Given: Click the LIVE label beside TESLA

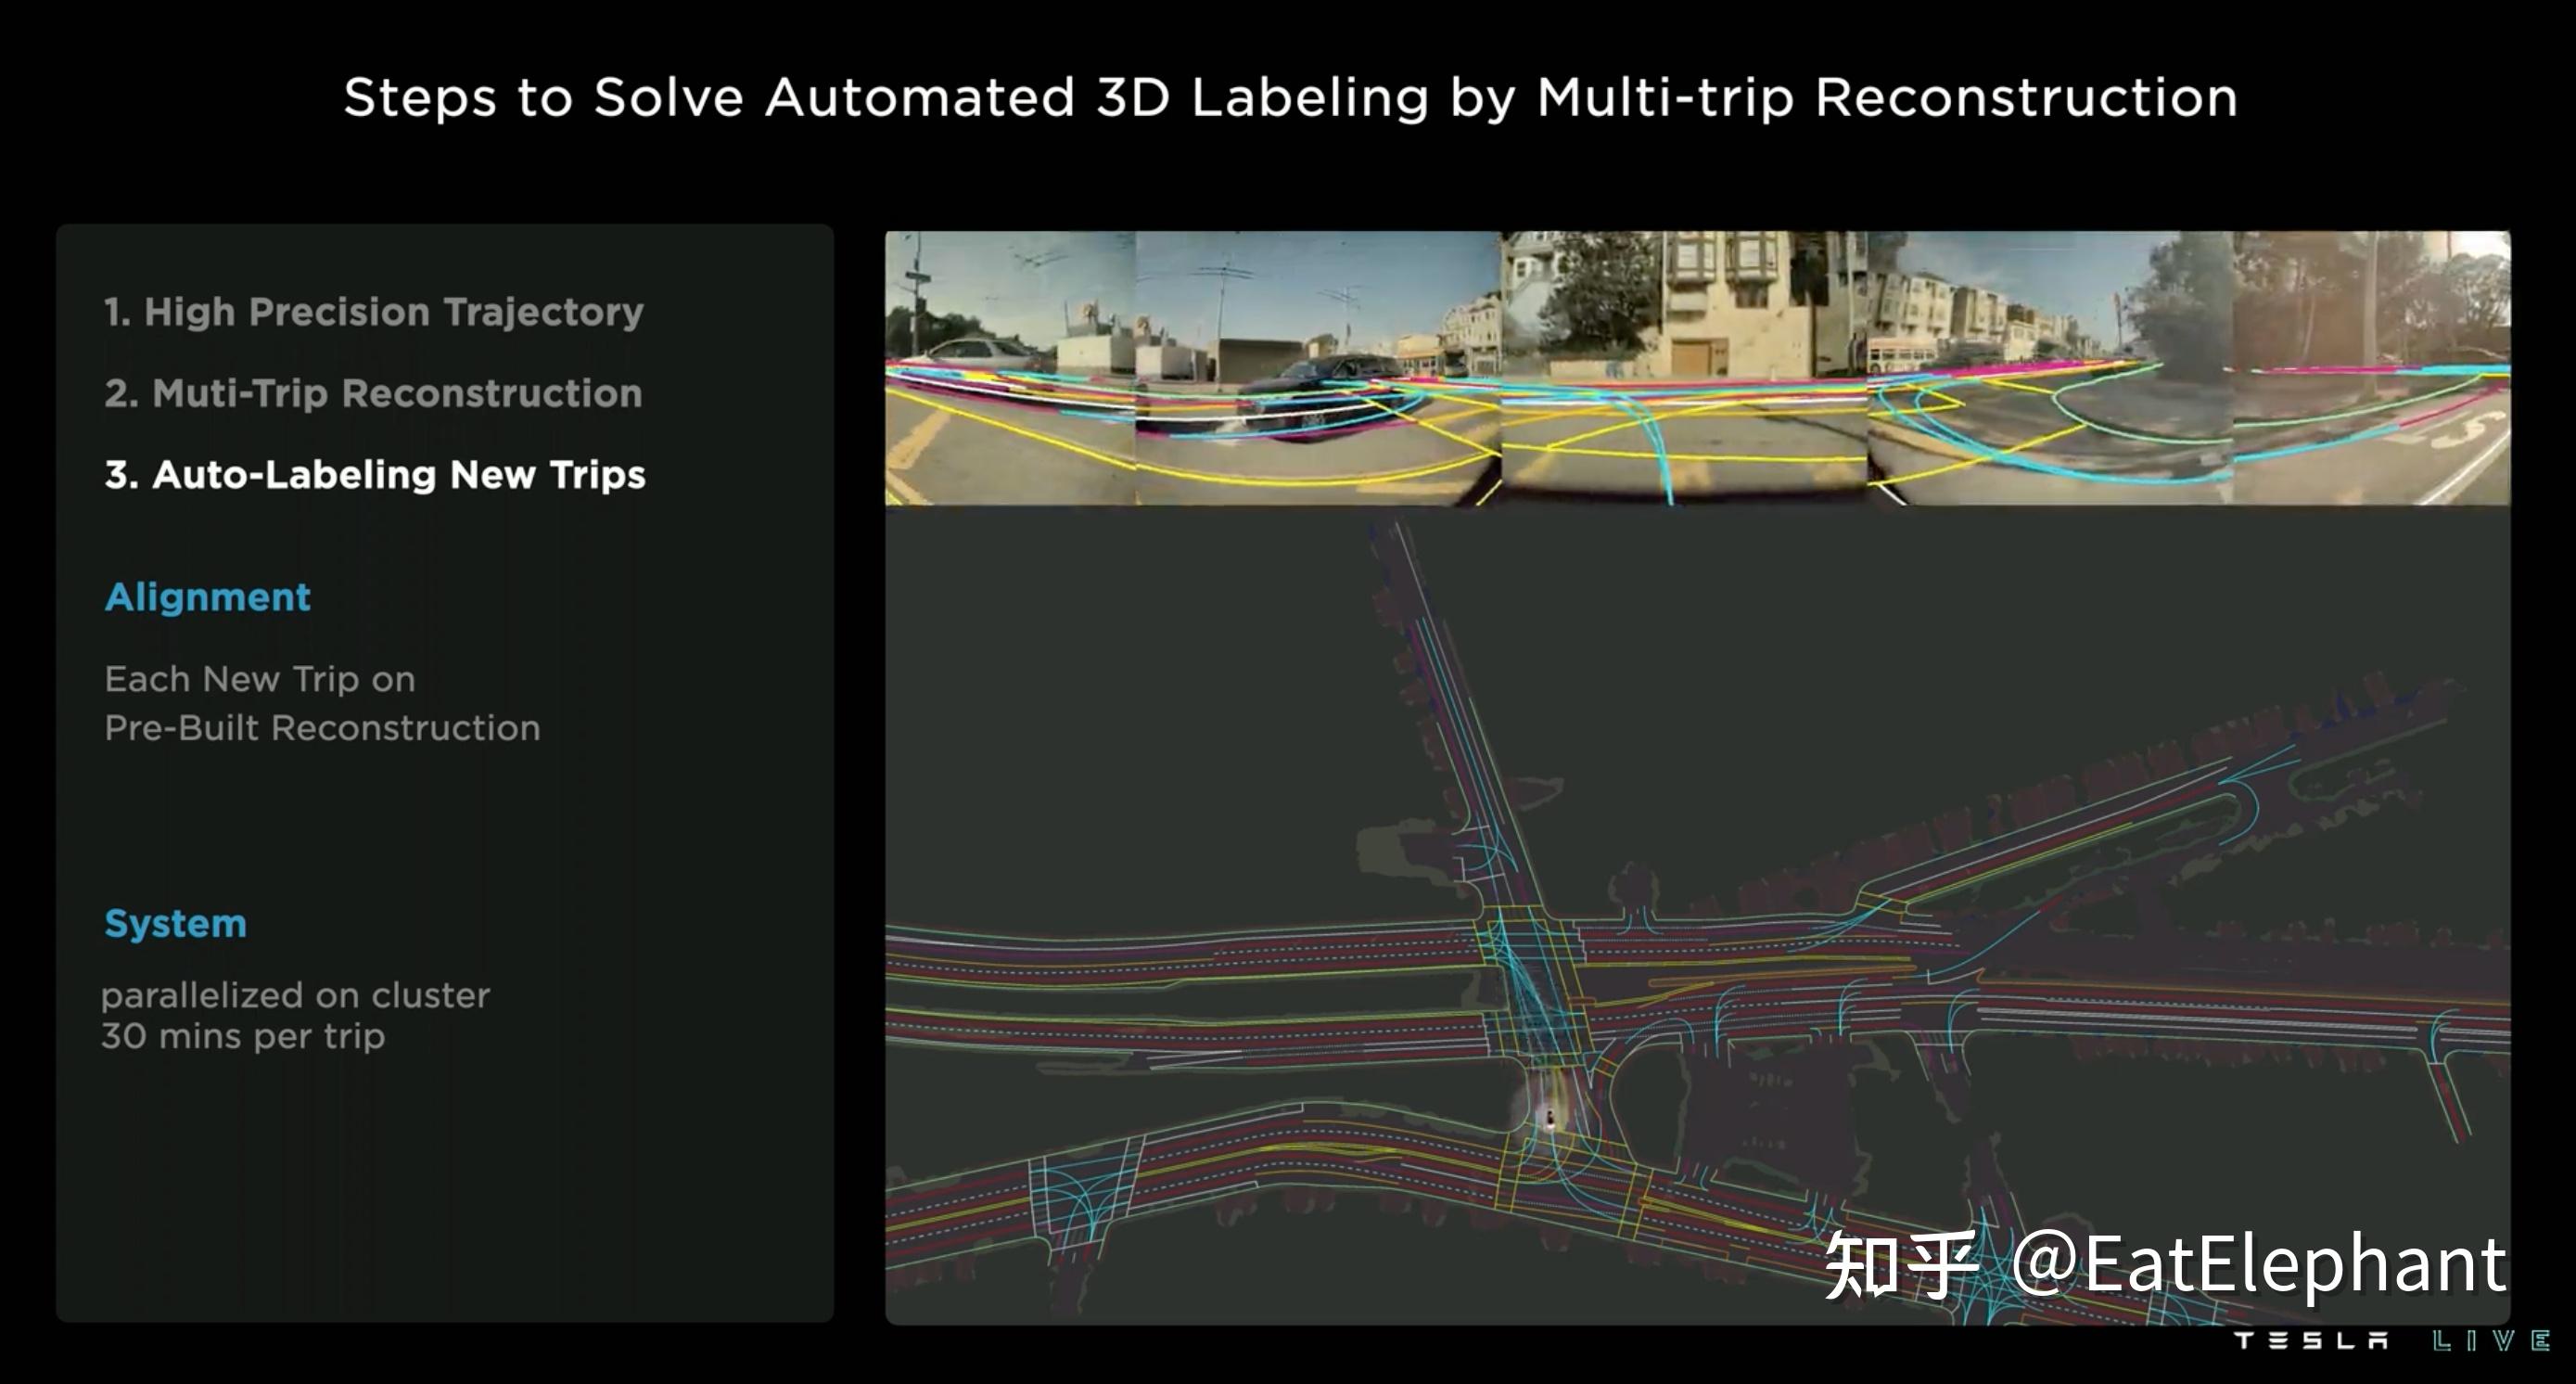Looking at the screenshot, I should point(2491,1340).
